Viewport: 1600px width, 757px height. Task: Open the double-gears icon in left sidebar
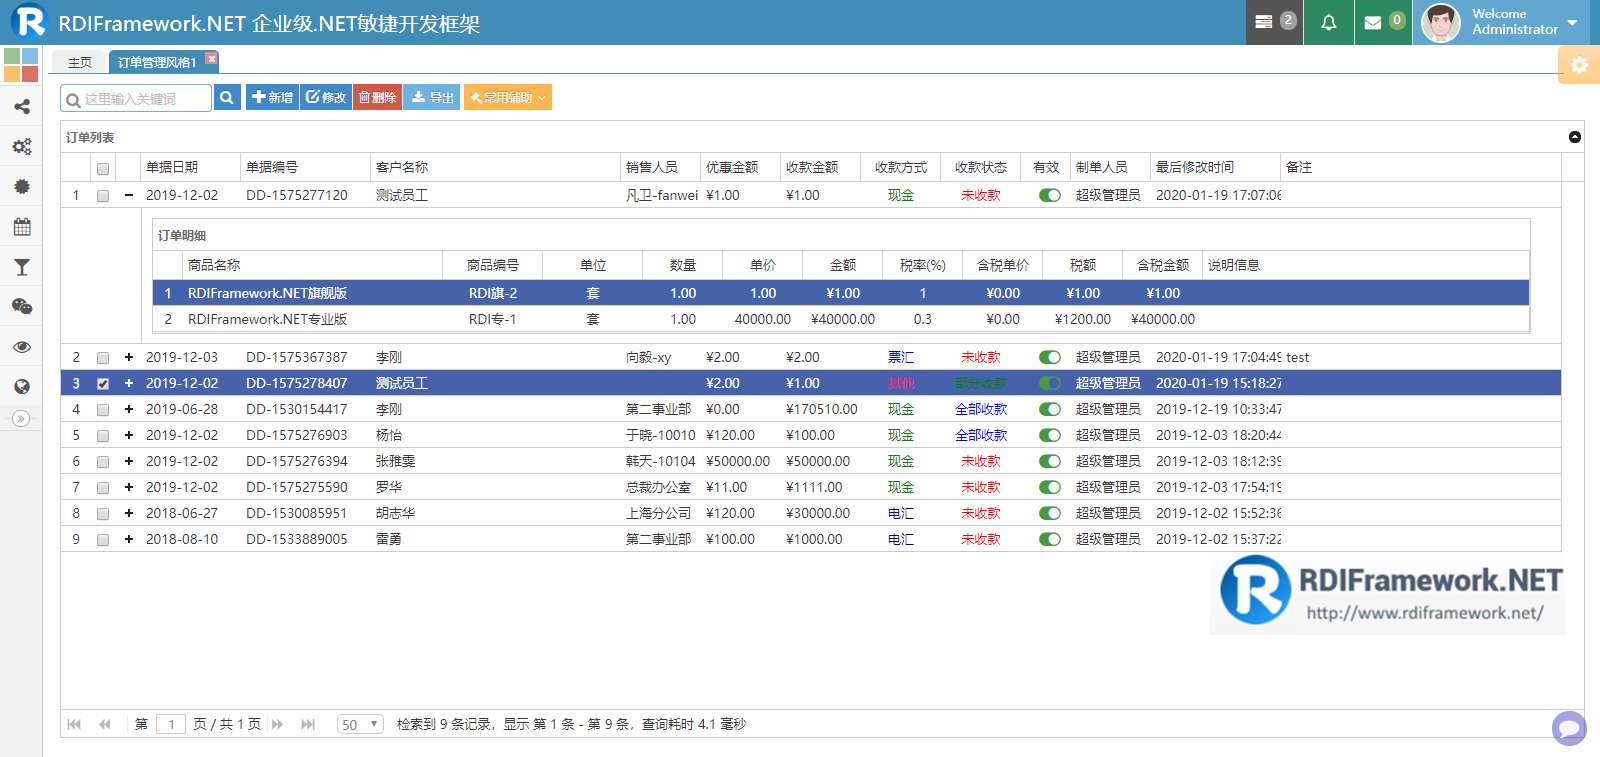click(21, 147)
